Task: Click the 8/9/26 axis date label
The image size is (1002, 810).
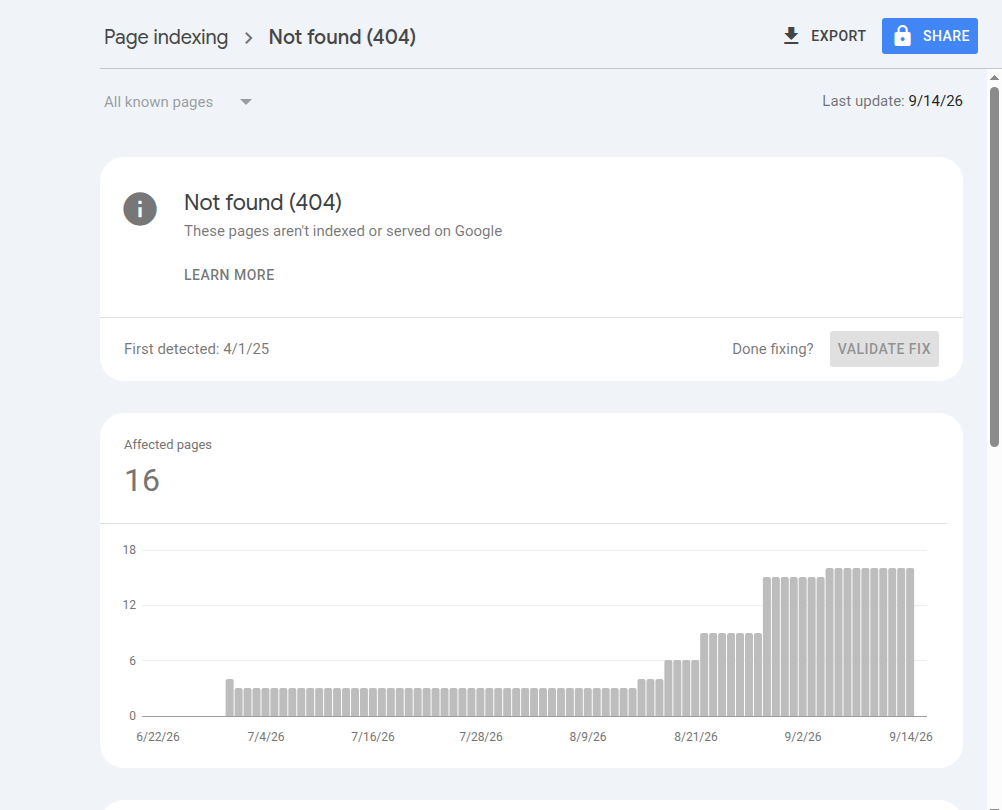Action: coord(588,737)
